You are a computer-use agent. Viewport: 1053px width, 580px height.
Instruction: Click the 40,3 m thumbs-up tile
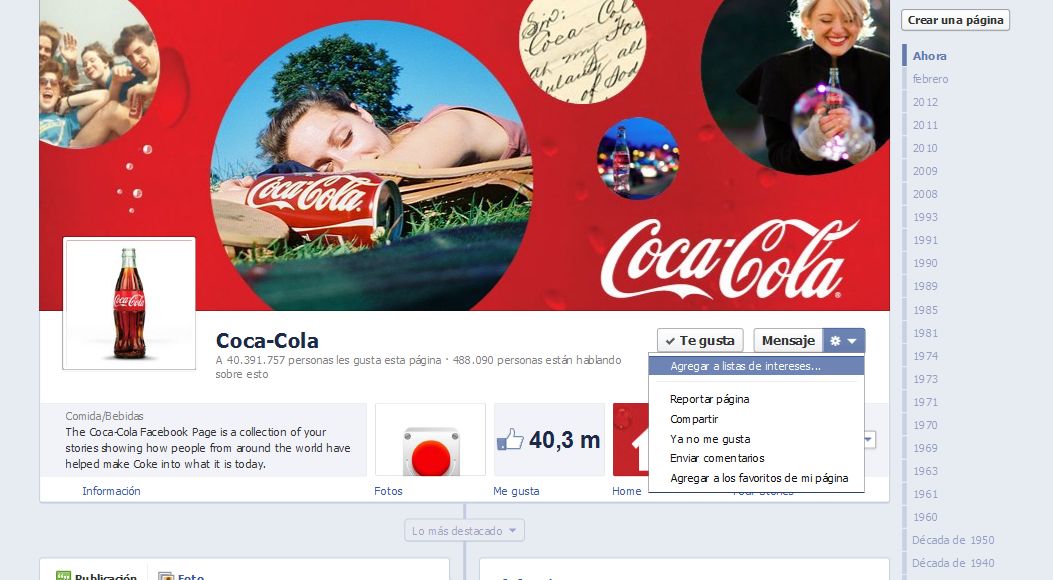[549, 440]
